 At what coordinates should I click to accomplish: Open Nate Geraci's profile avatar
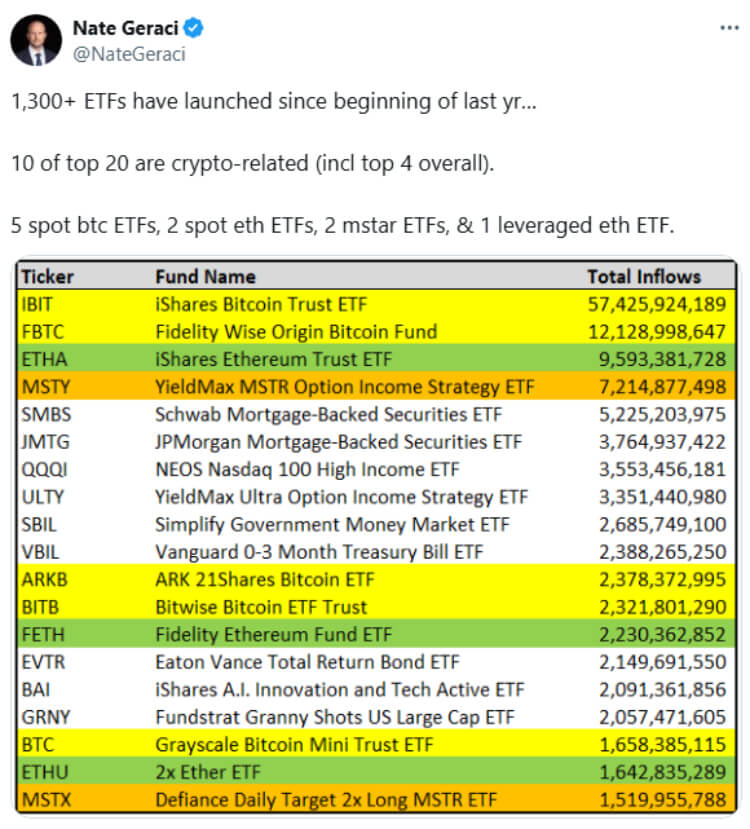[x=36, y=40]
